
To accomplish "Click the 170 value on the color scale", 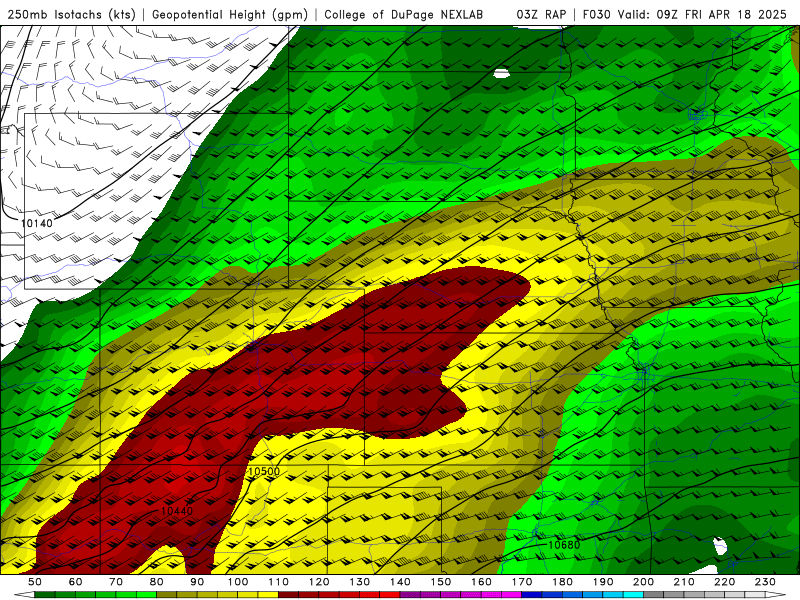I will [522, 582].
